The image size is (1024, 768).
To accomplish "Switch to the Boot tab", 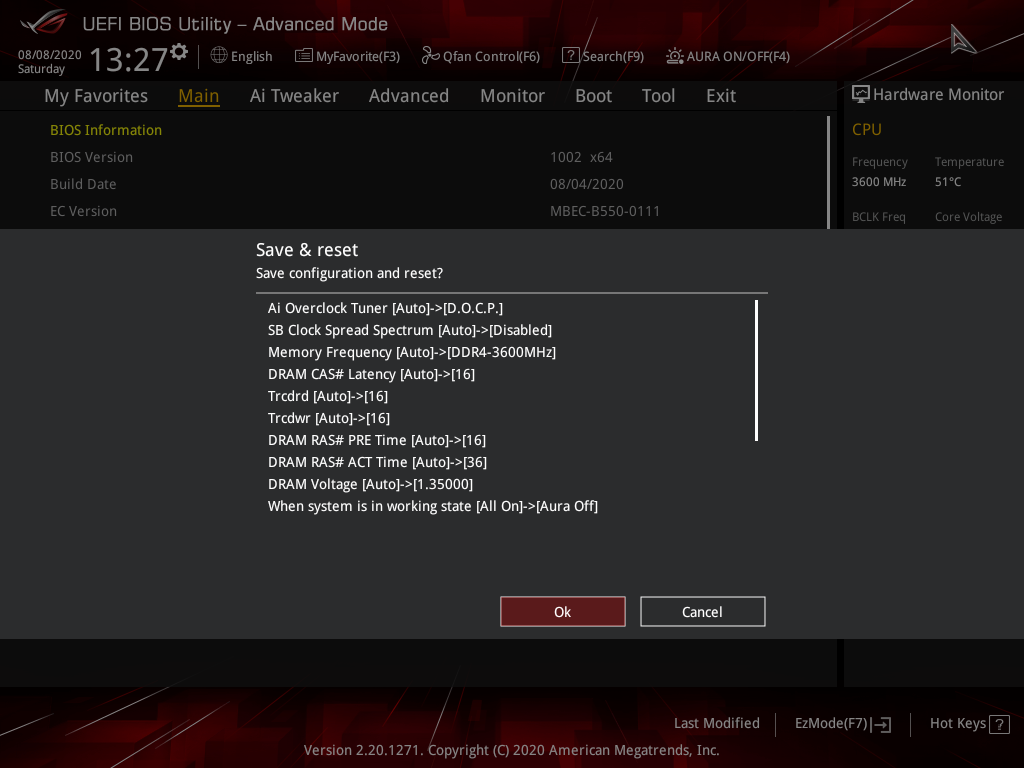I will (x=594, y=96).
